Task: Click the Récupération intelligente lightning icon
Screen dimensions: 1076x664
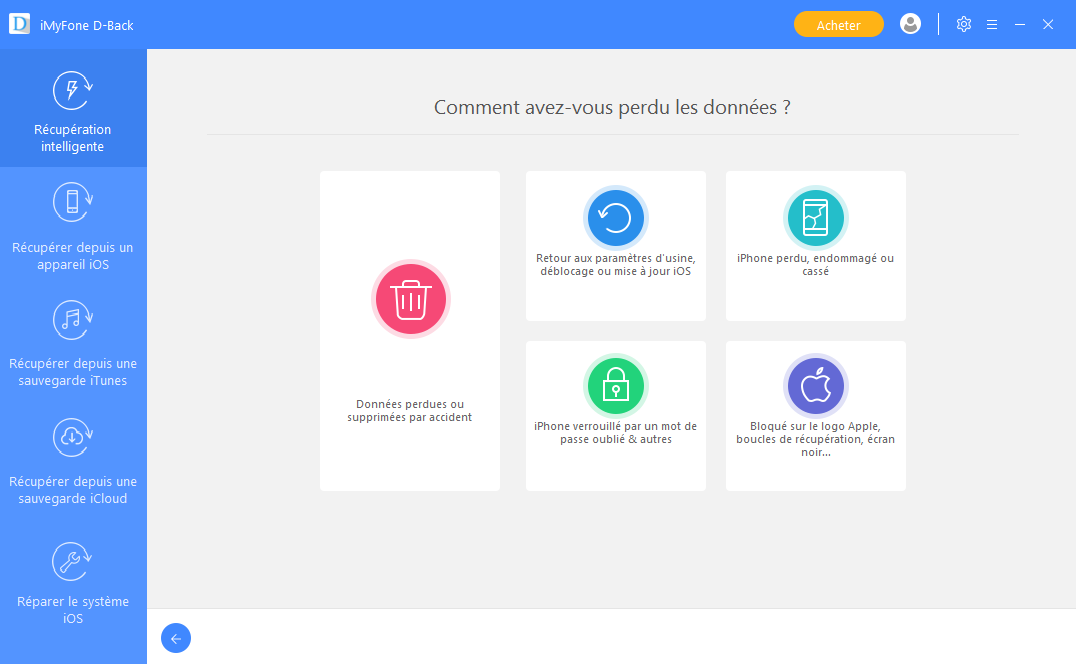Action: (x=73, y=91)
